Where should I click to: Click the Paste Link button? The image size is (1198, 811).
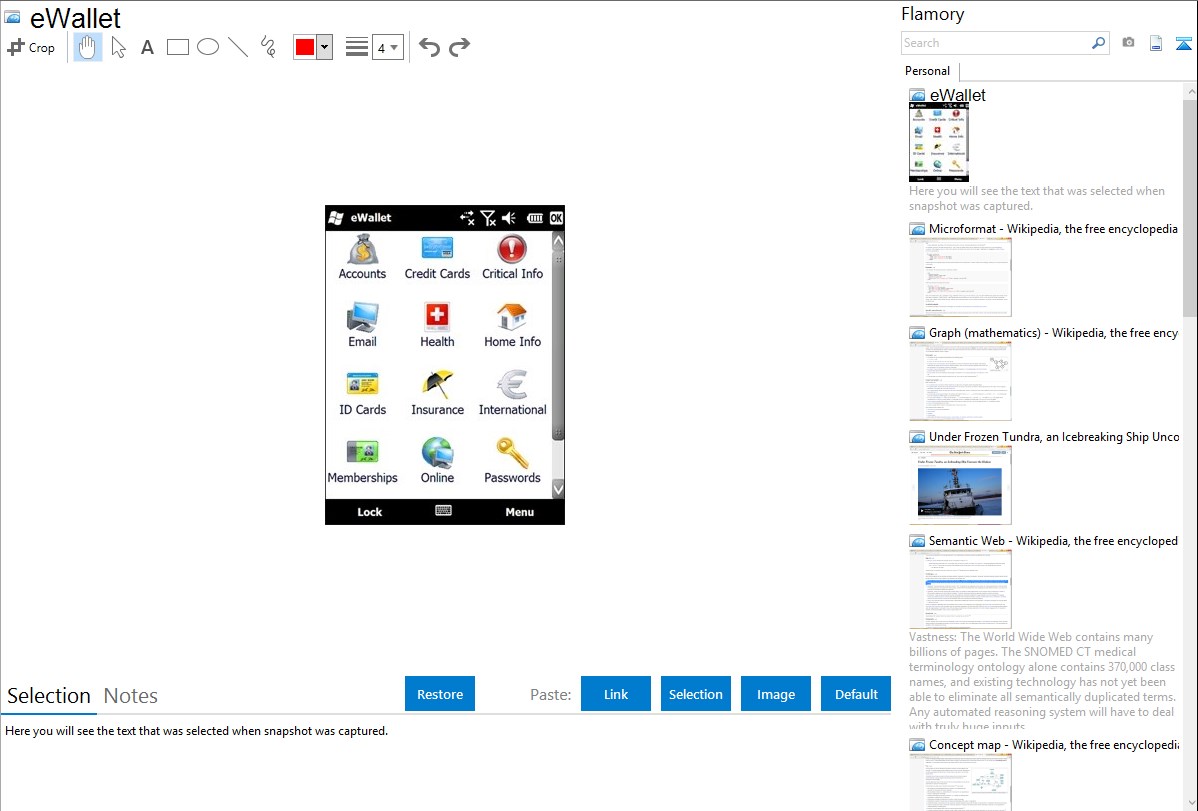616,694
